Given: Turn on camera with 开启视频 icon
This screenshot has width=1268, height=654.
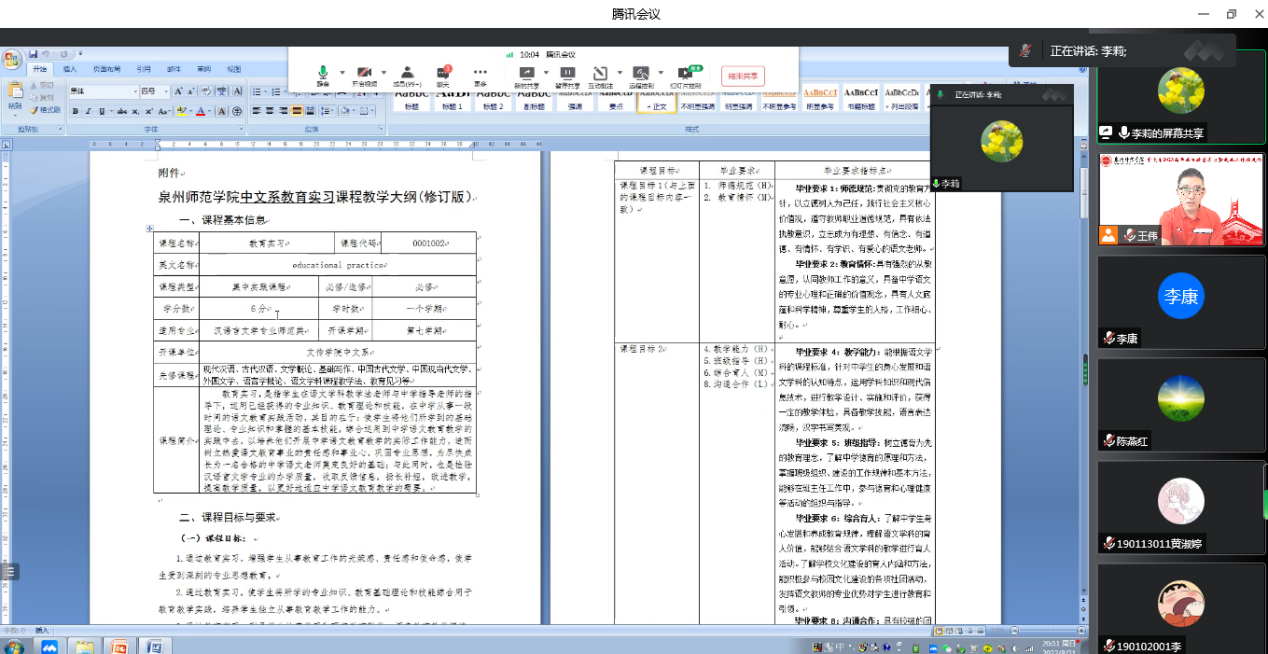Looking at the screenshot, I should pos(364,74).
